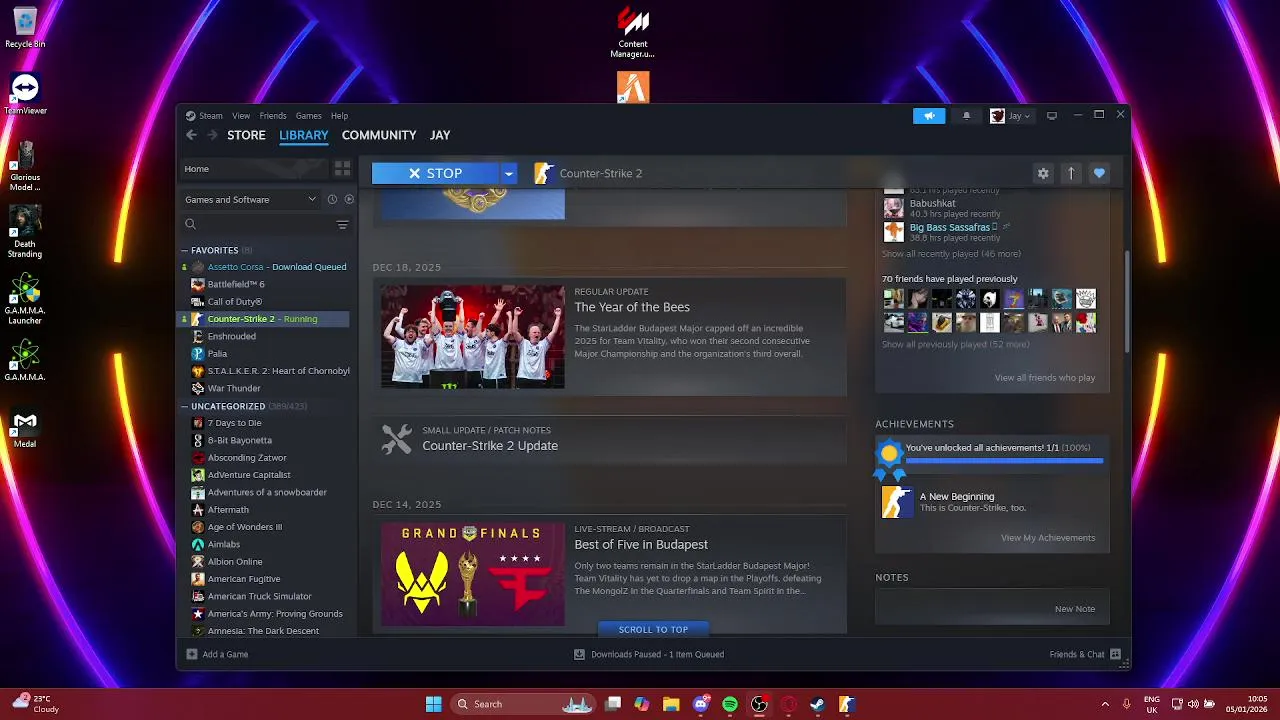Screen dimensions: 1280x720
Task: Switch to the Store tab
Action: point(246,135)
